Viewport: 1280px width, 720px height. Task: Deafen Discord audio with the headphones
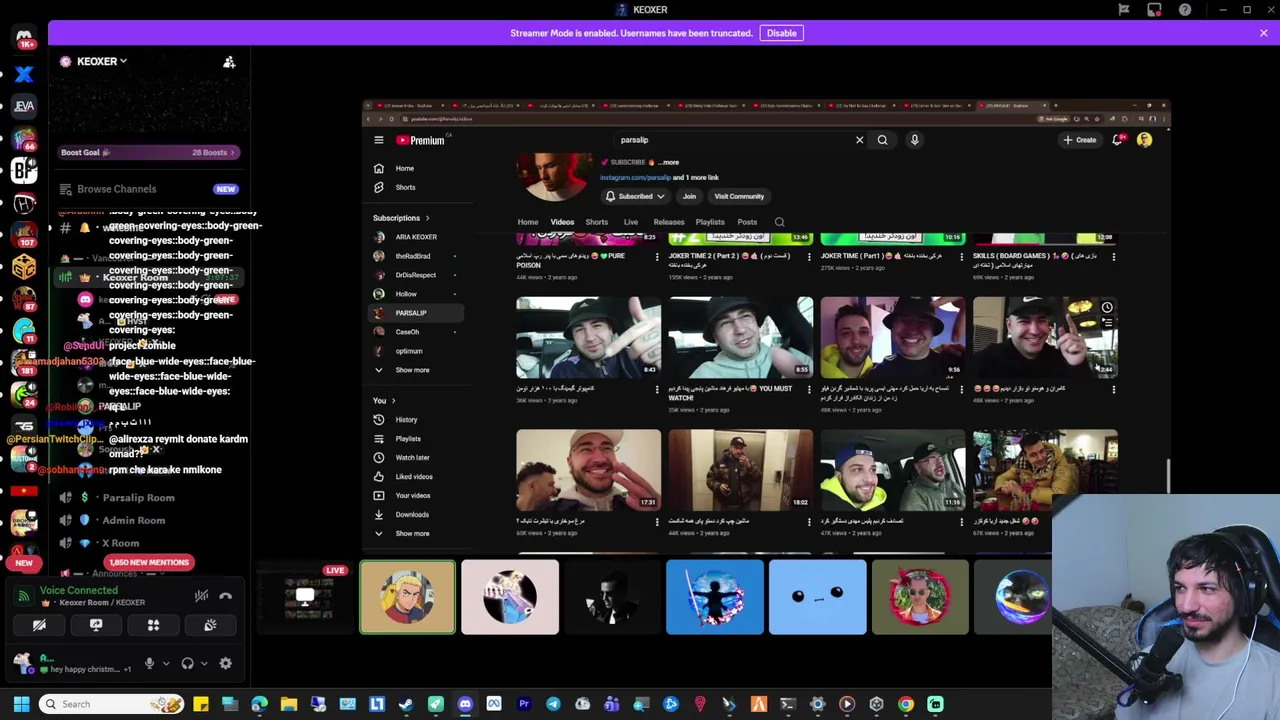point(187,663)
